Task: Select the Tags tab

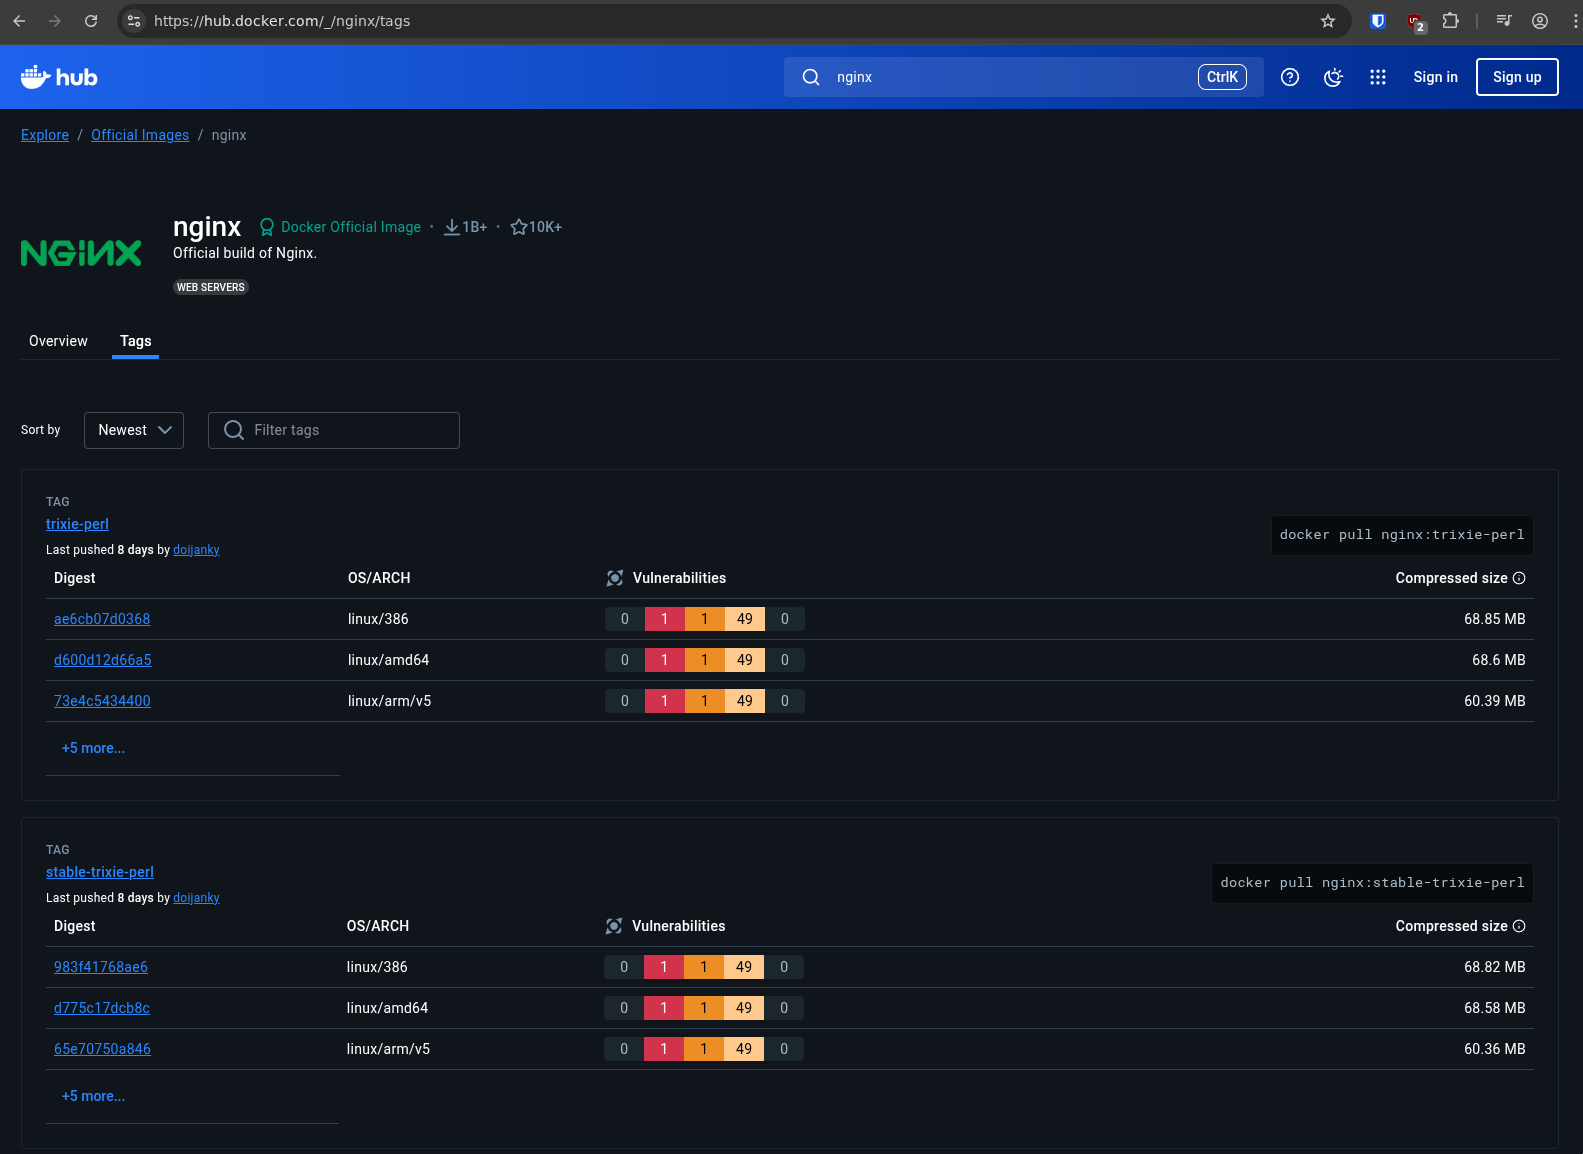Action: click(x=136, y=341)
